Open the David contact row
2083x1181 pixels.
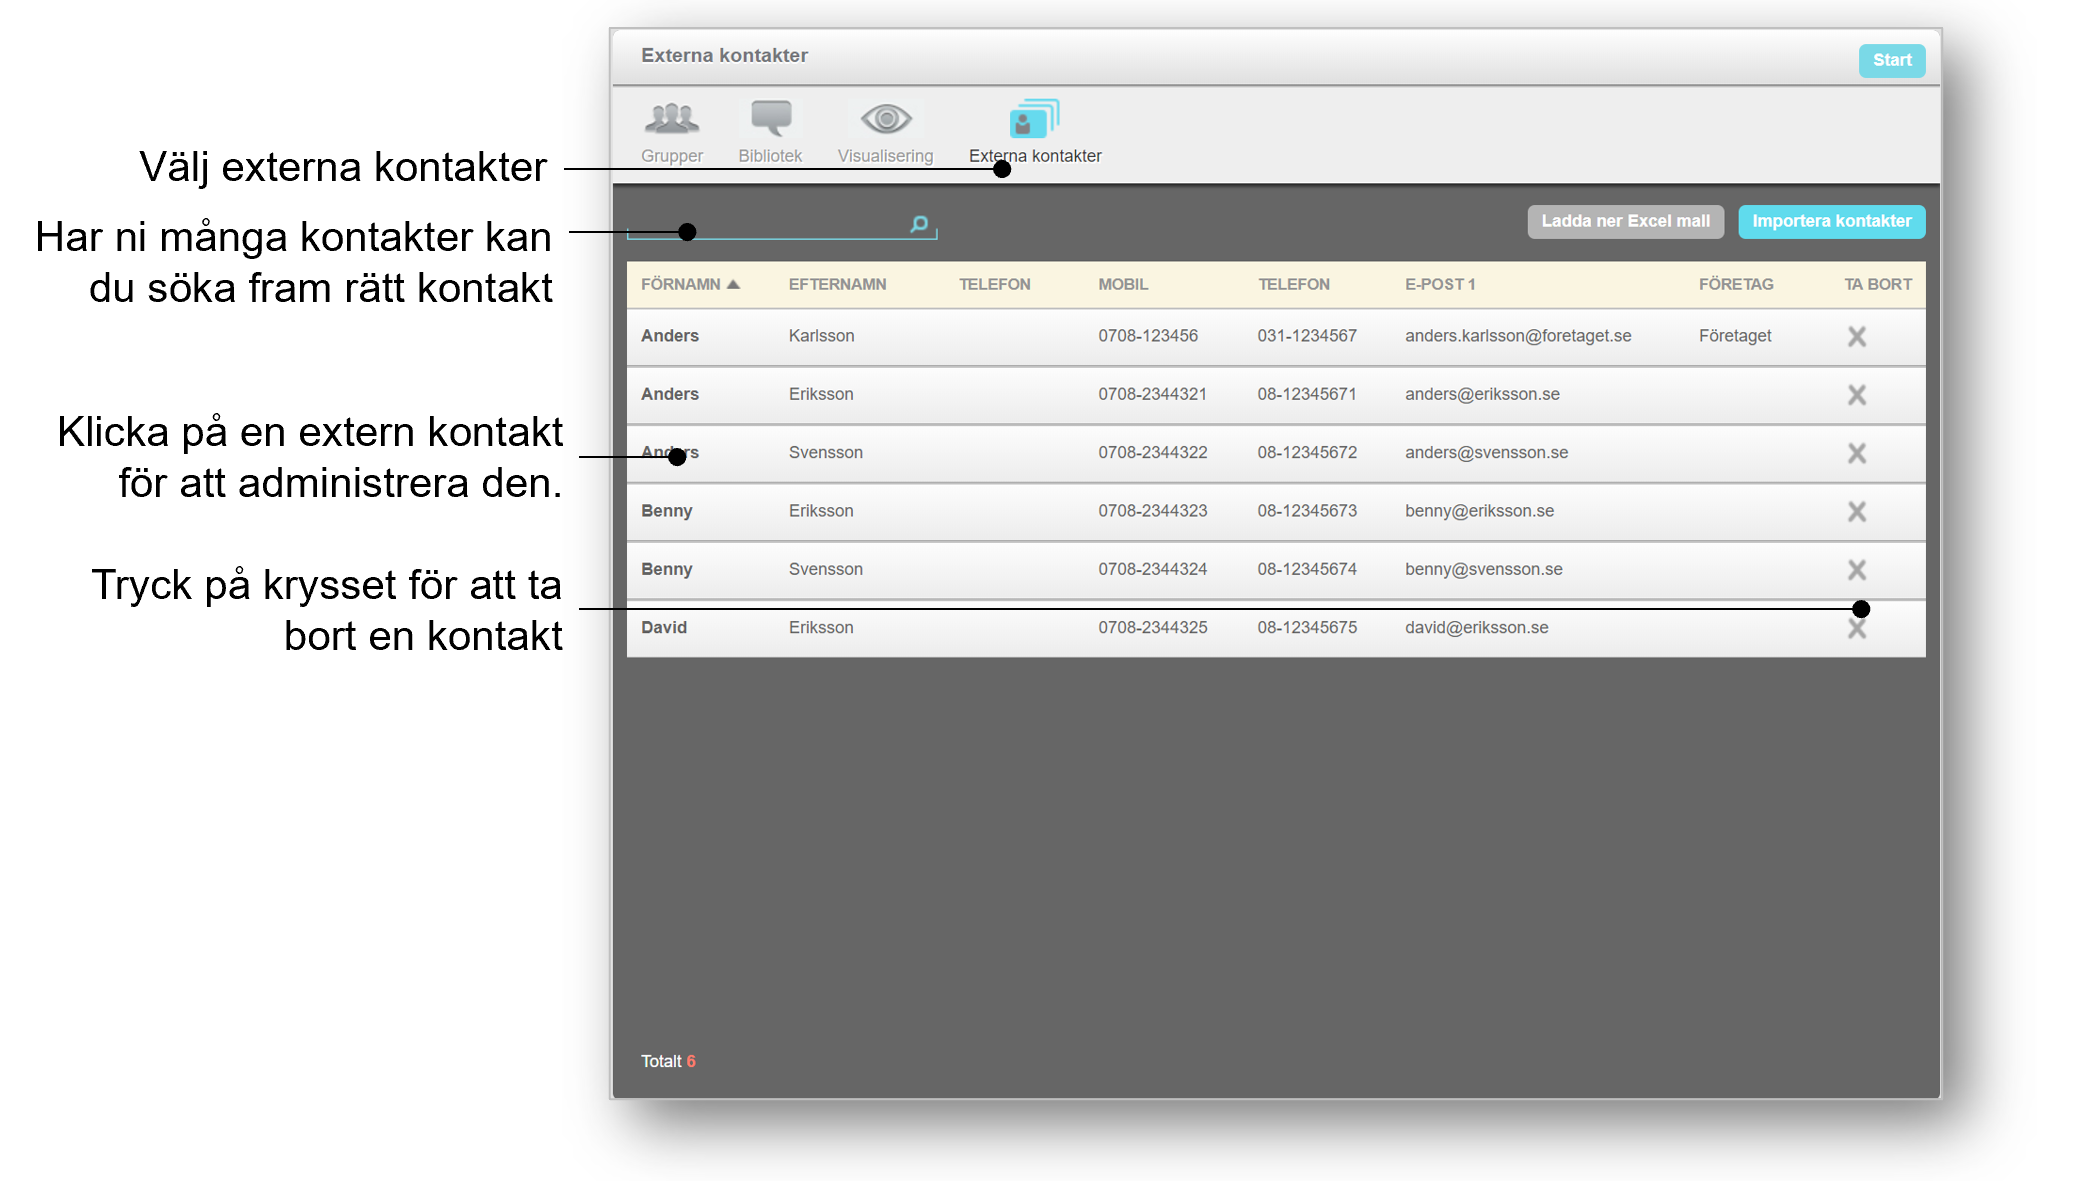tap(1276, 628)
